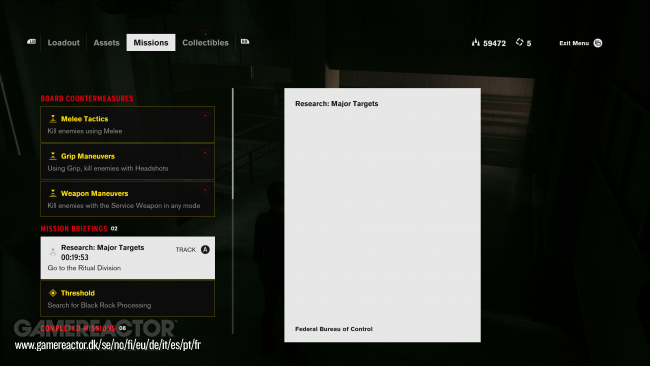
Task: Click the Research: Major Targets mission icon
Action: [x=53, y=252]
